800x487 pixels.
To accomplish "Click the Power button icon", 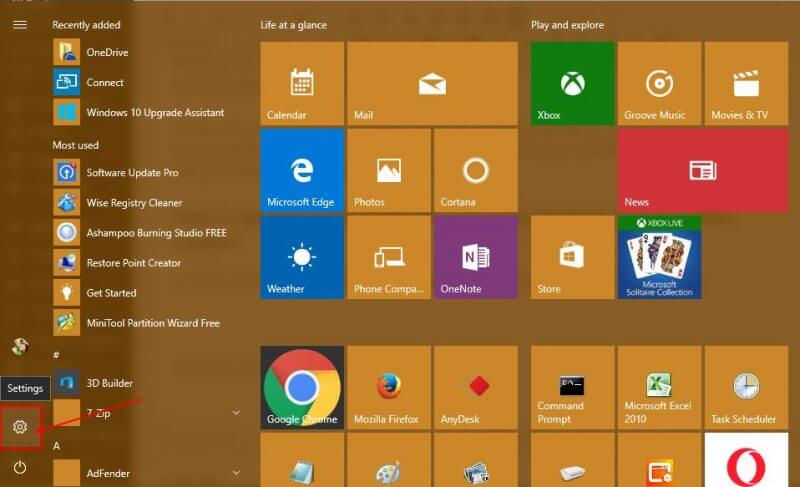I will (x=20, y=467).
